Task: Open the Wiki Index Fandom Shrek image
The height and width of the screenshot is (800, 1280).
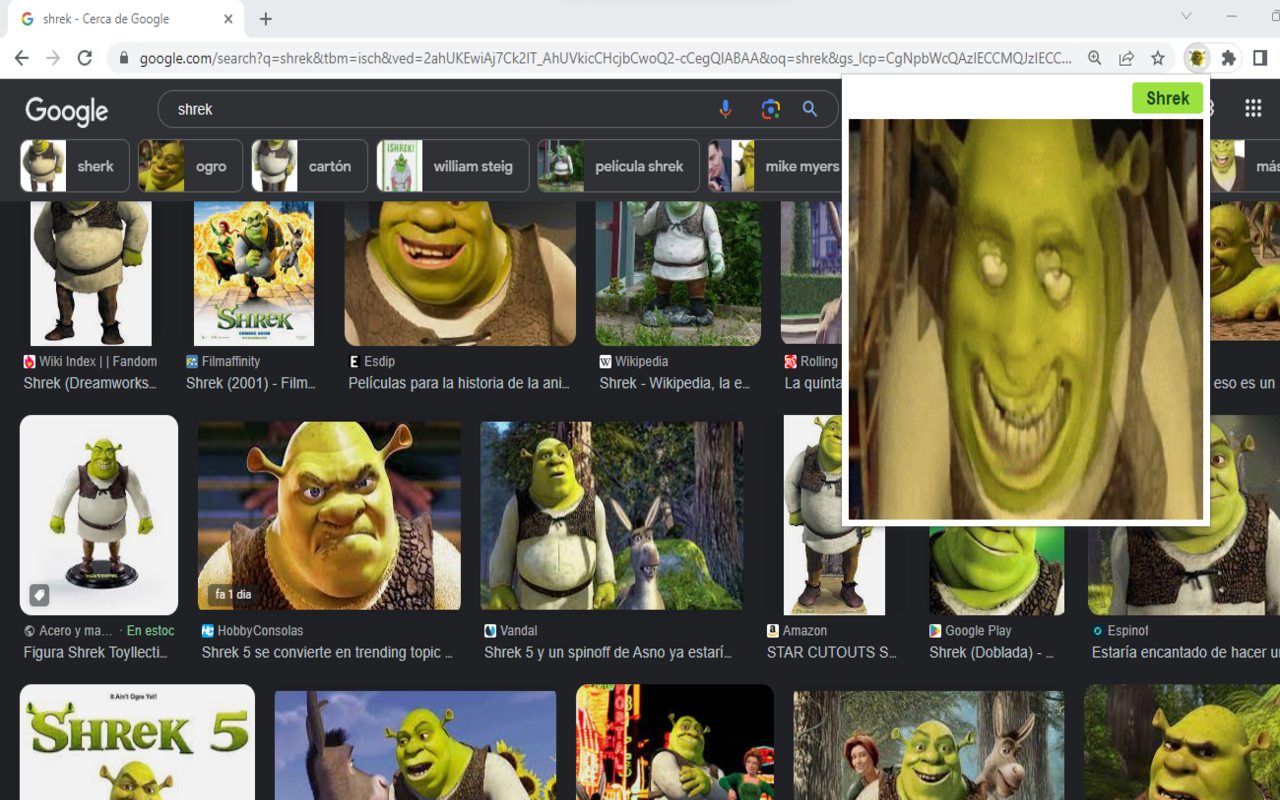Action: pyautogui.click(x=91, y=273)
